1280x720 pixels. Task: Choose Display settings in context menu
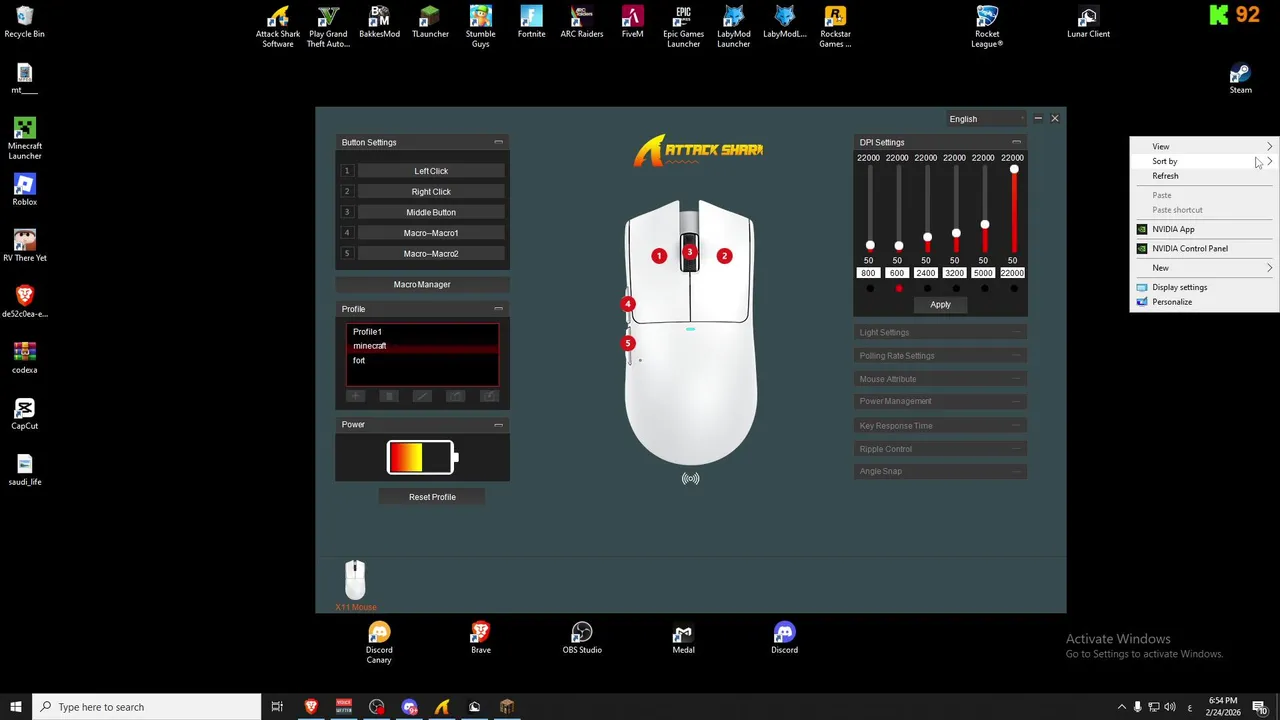[x=1204, y=287]
